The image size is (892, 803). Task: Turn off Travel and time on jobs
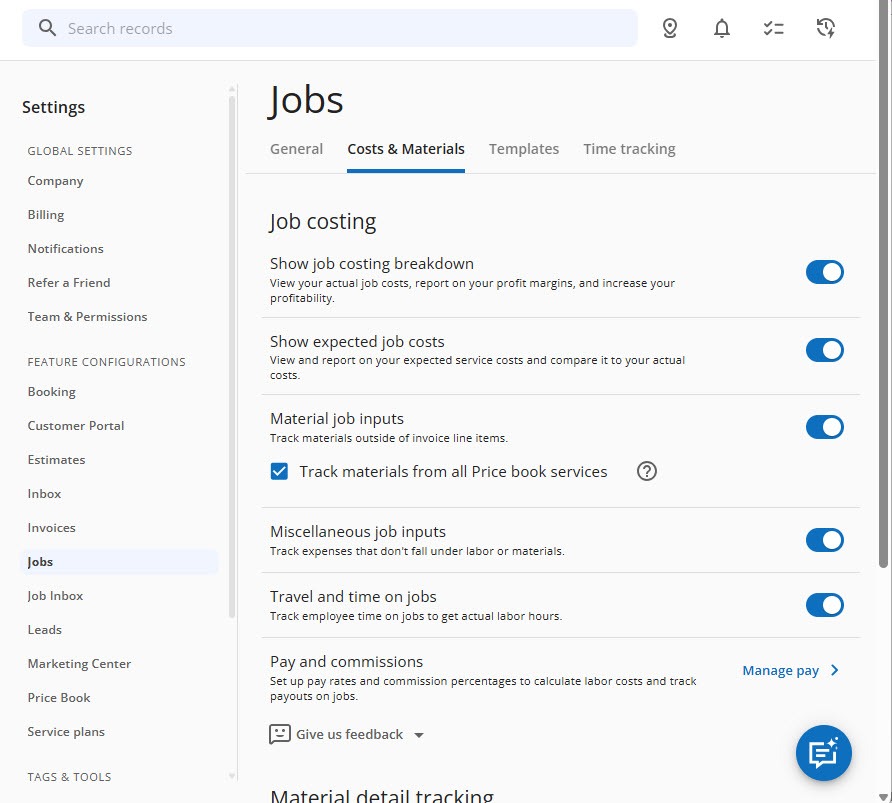click(x=824, y=605)
